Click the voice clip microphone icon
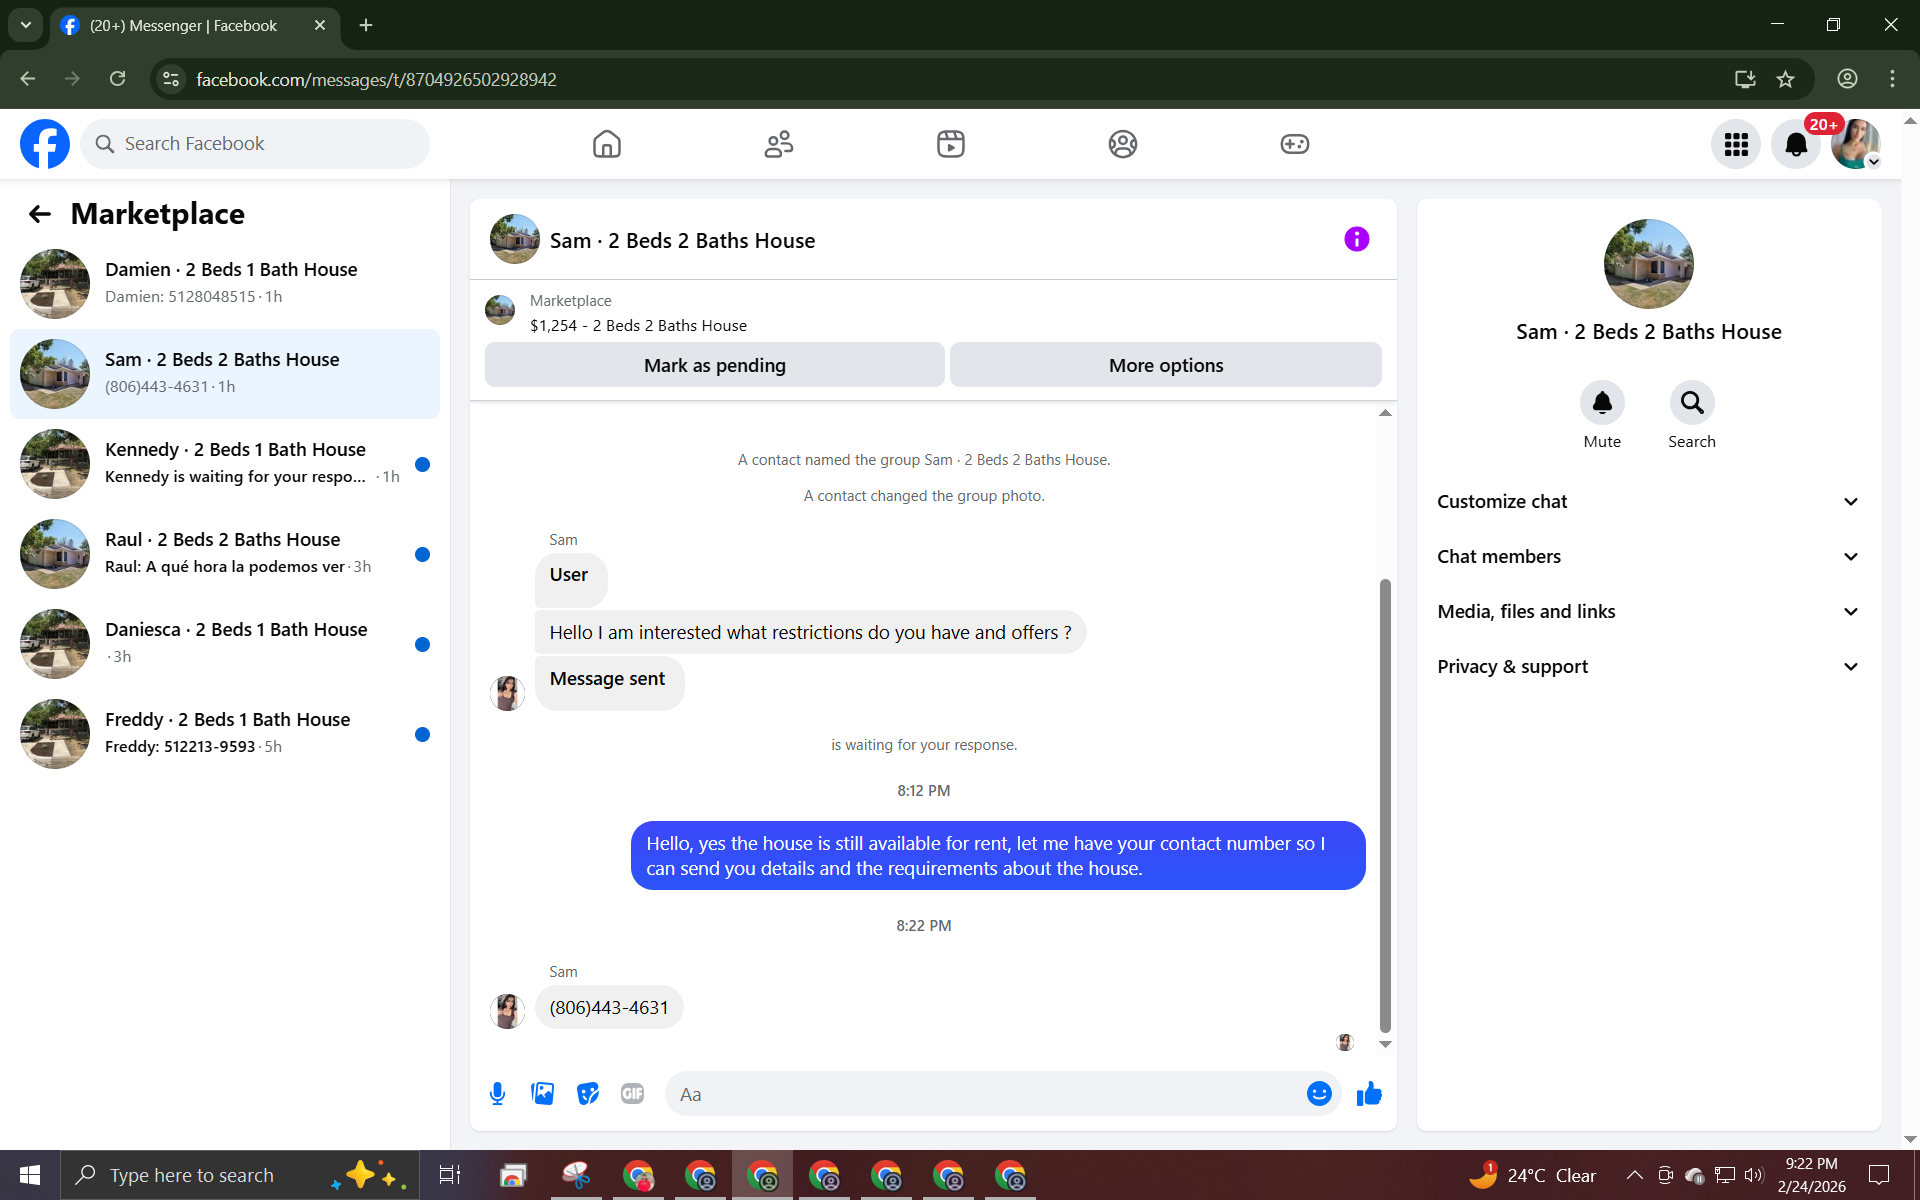 click(x=497, y=1094)
